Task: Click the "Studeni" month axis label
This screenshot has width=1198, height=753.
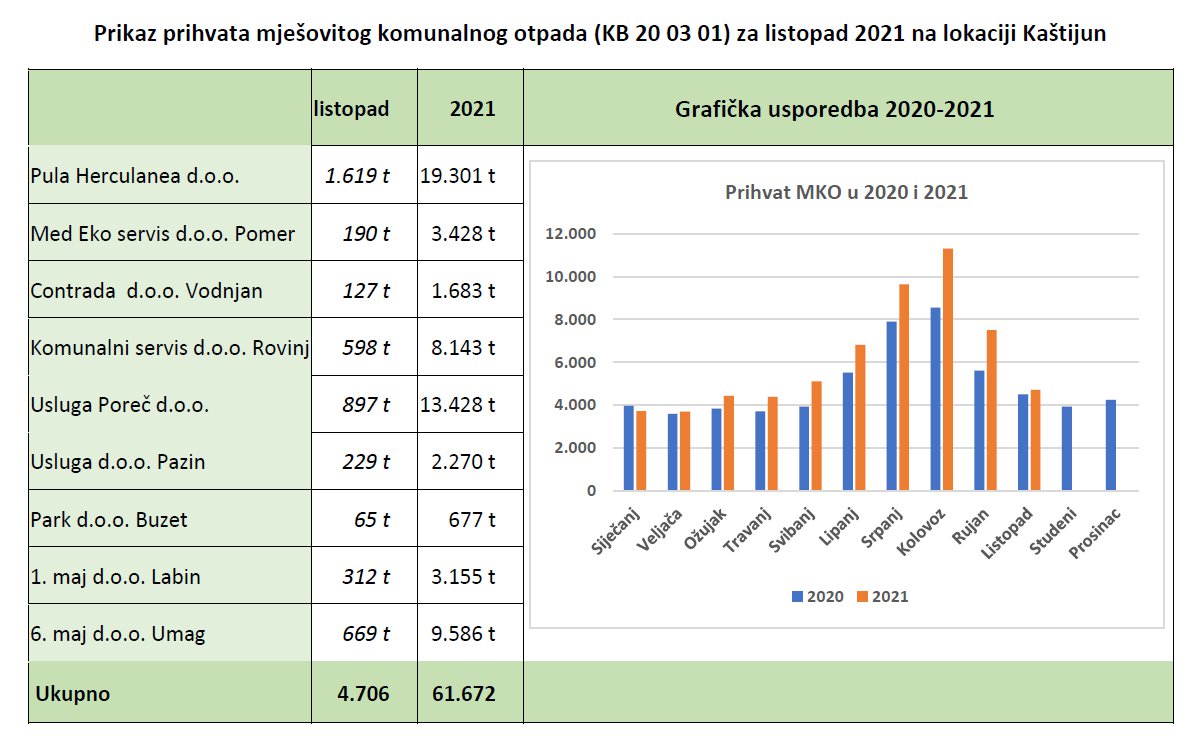Action: point(1053,531)
